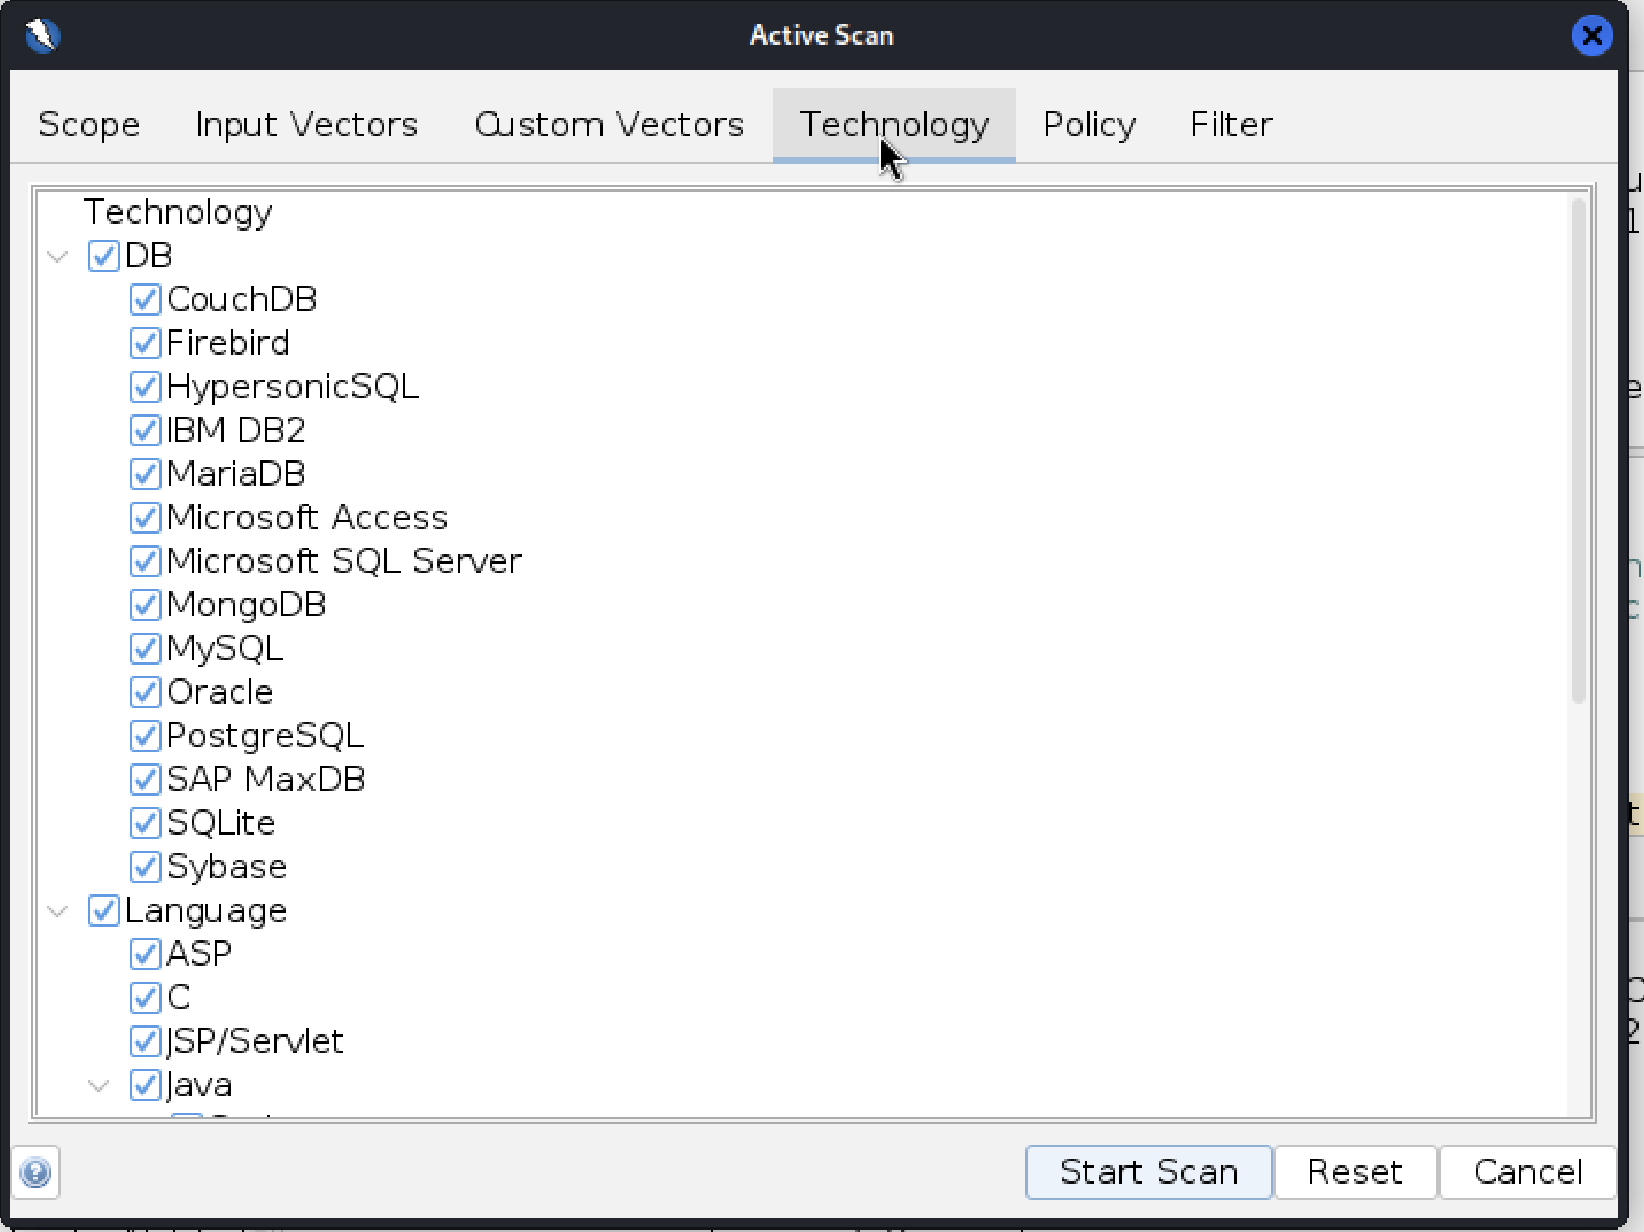Click the ZAP logo icon in title bar
This screenshot has height=1232, width=1644.
point(42,35)
